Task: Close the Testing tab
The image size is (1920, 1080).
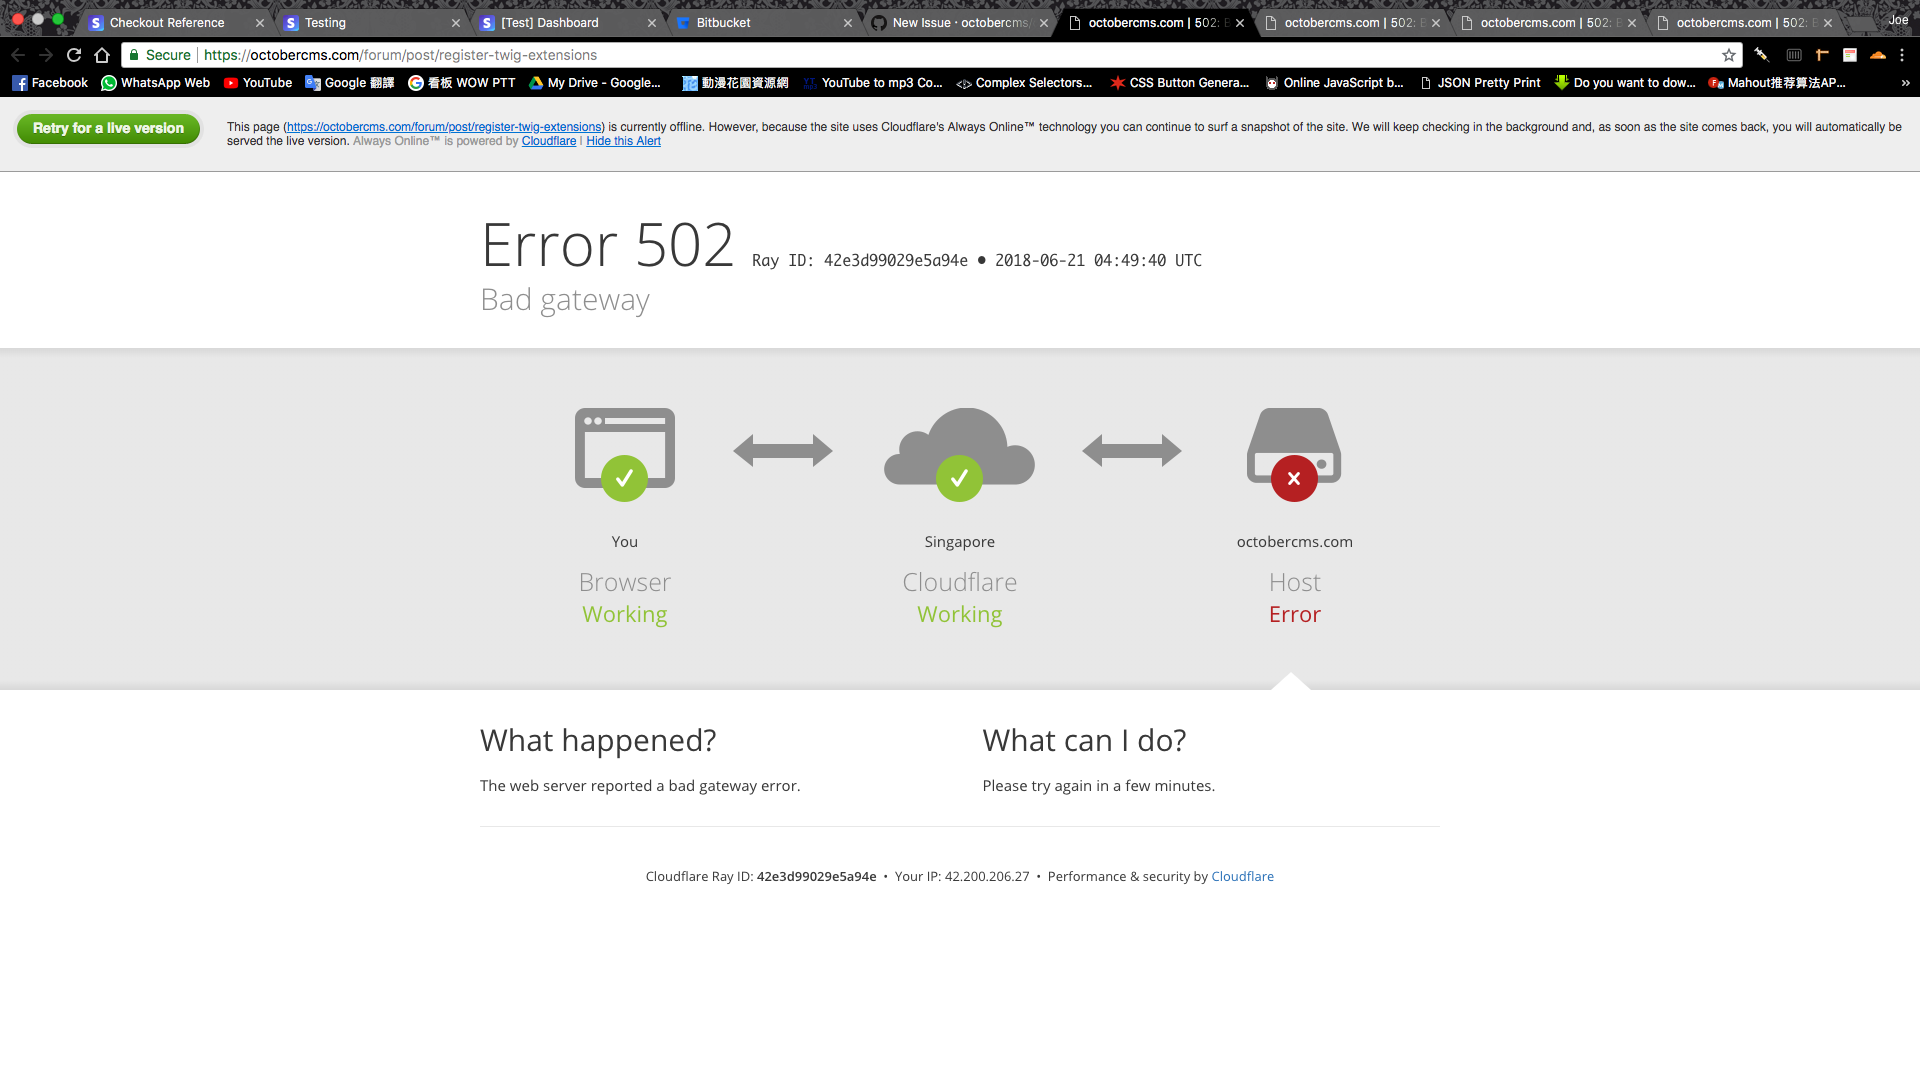Action: [456, 22]
